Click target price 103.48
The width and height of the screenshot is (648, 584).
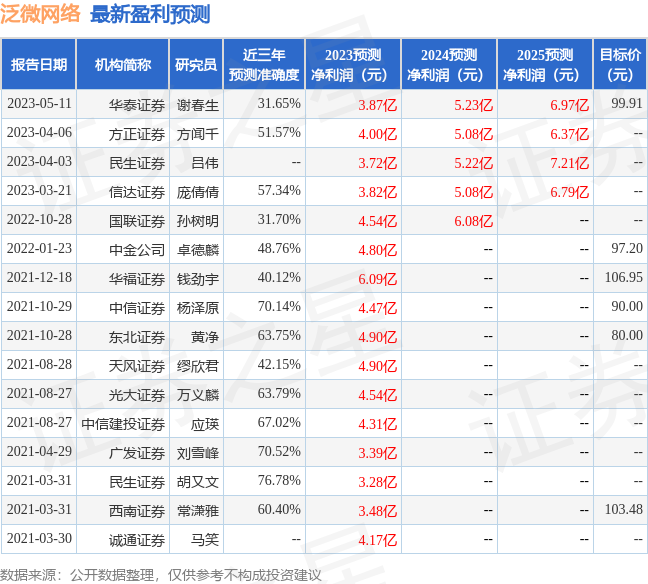tap(624, 510)
